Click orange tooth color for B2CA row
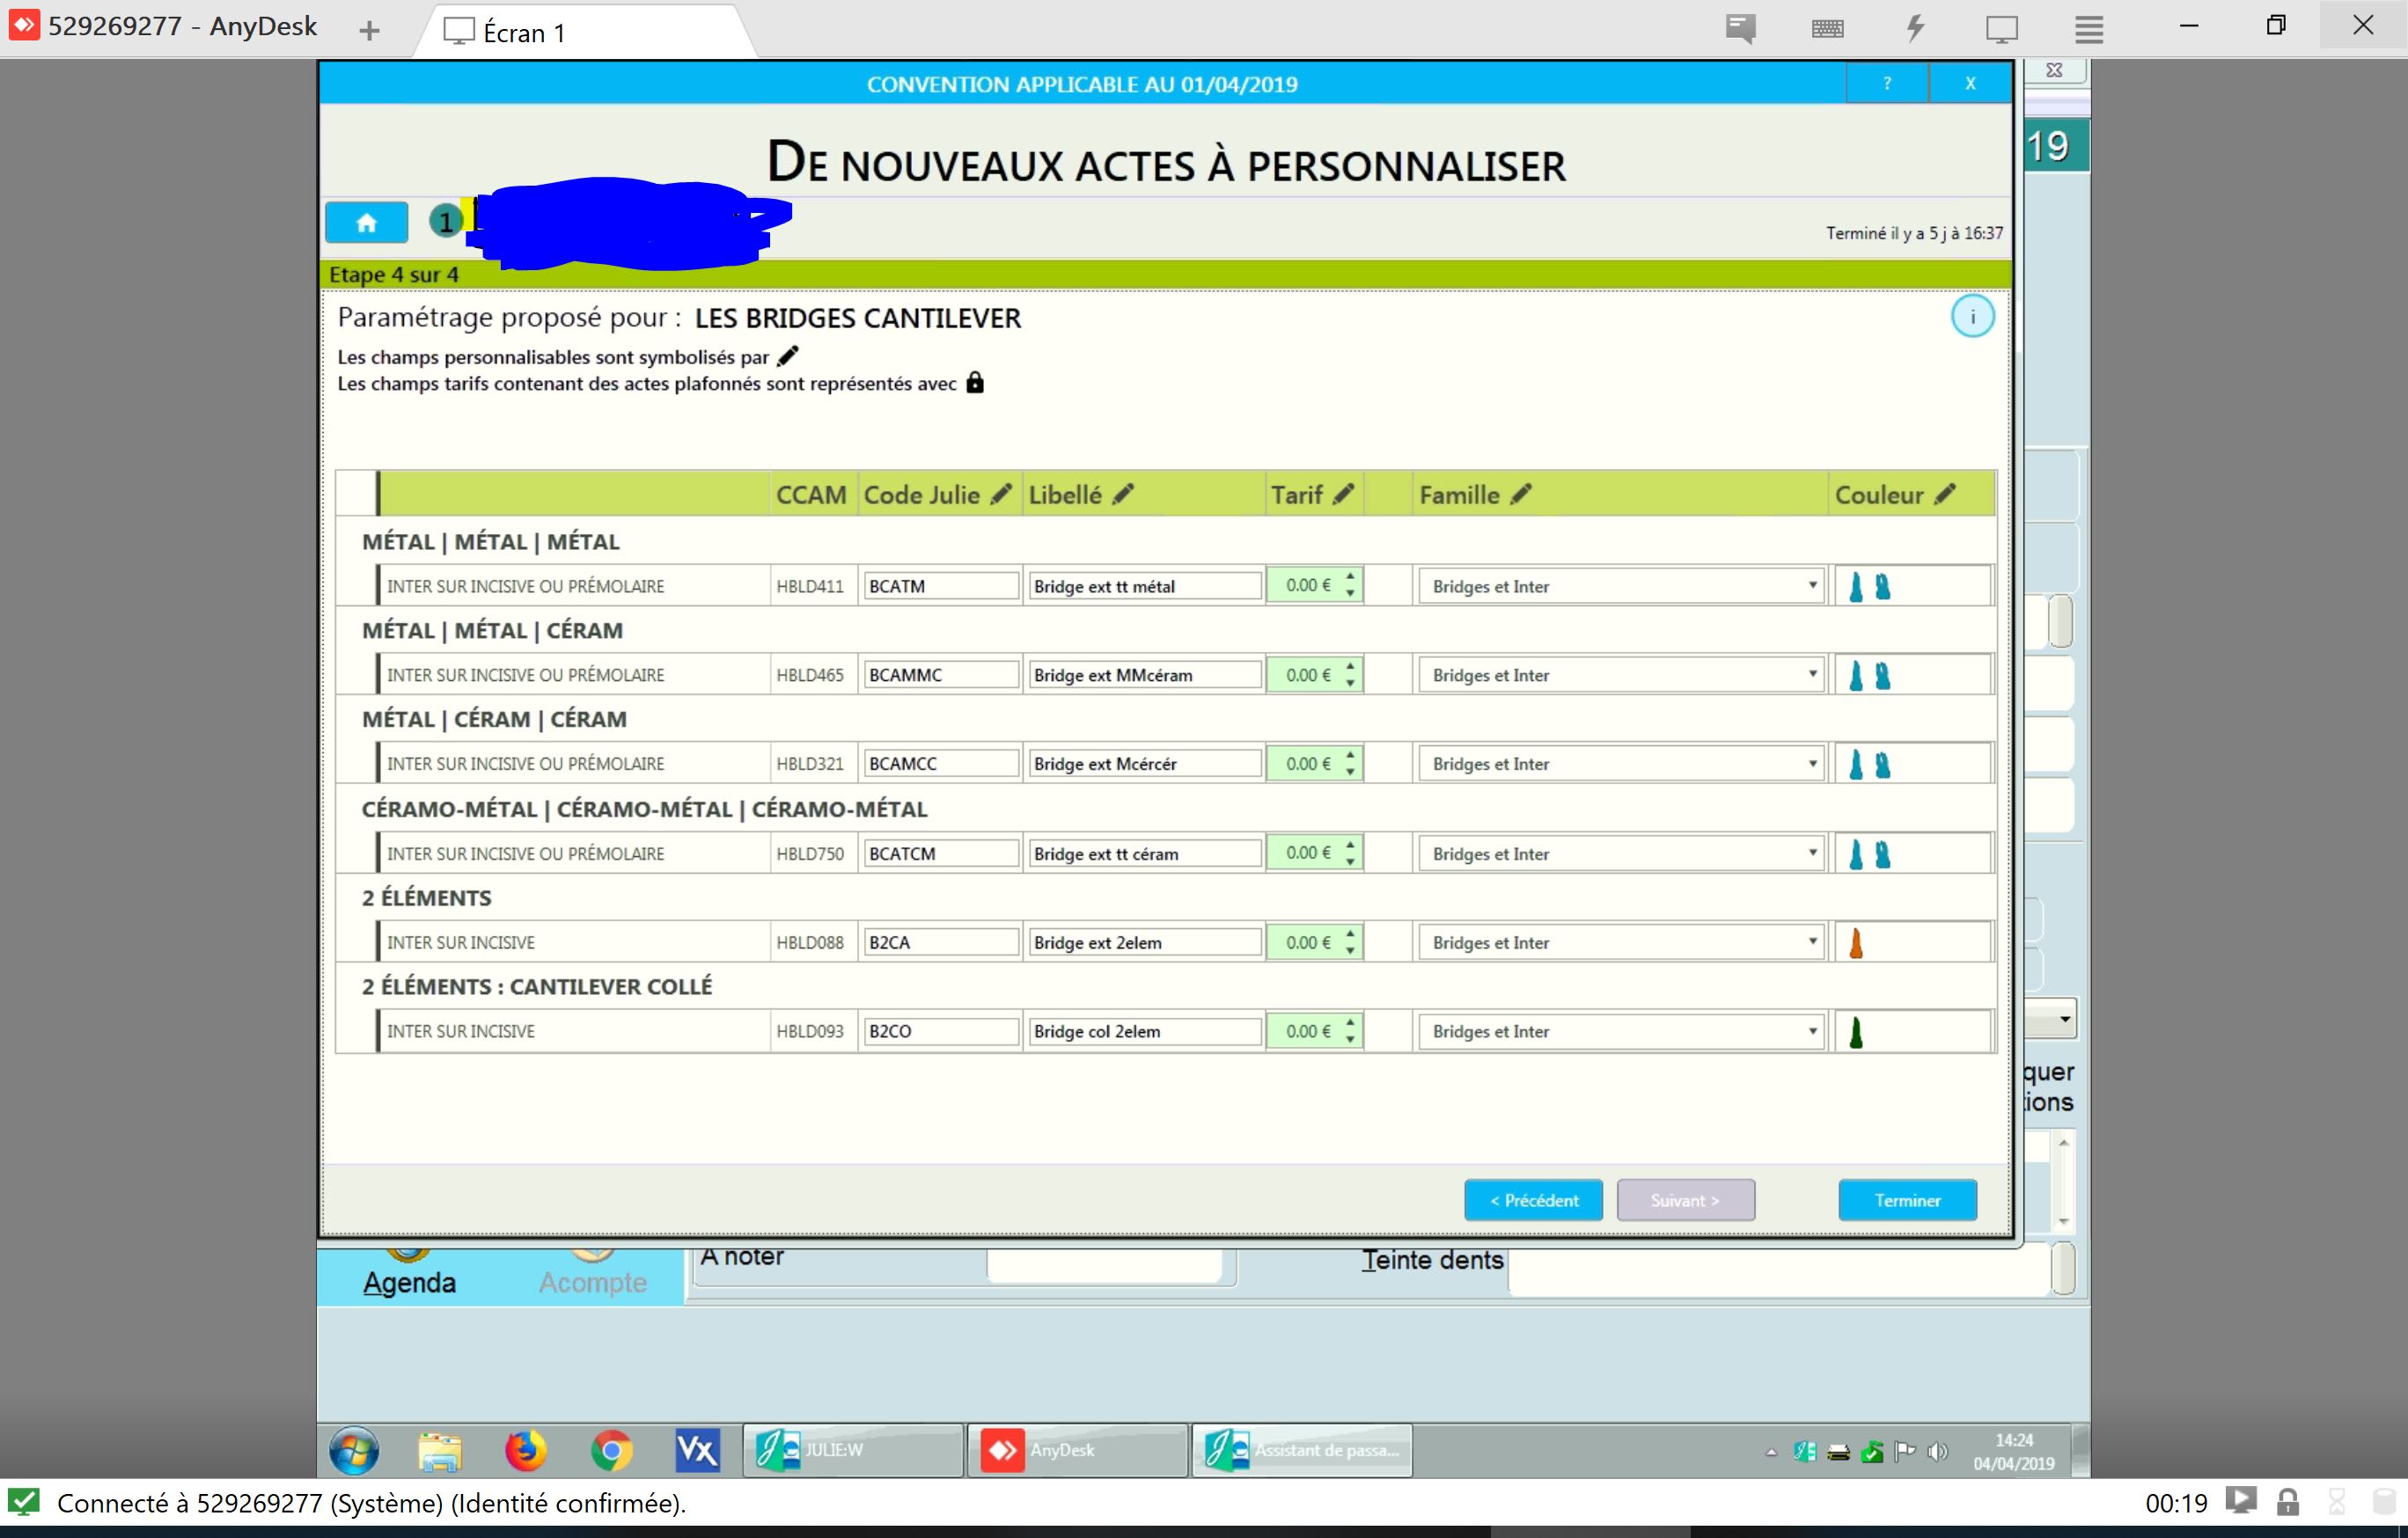This screenshot has height=1538, width=2408. tap(1856, 943)
